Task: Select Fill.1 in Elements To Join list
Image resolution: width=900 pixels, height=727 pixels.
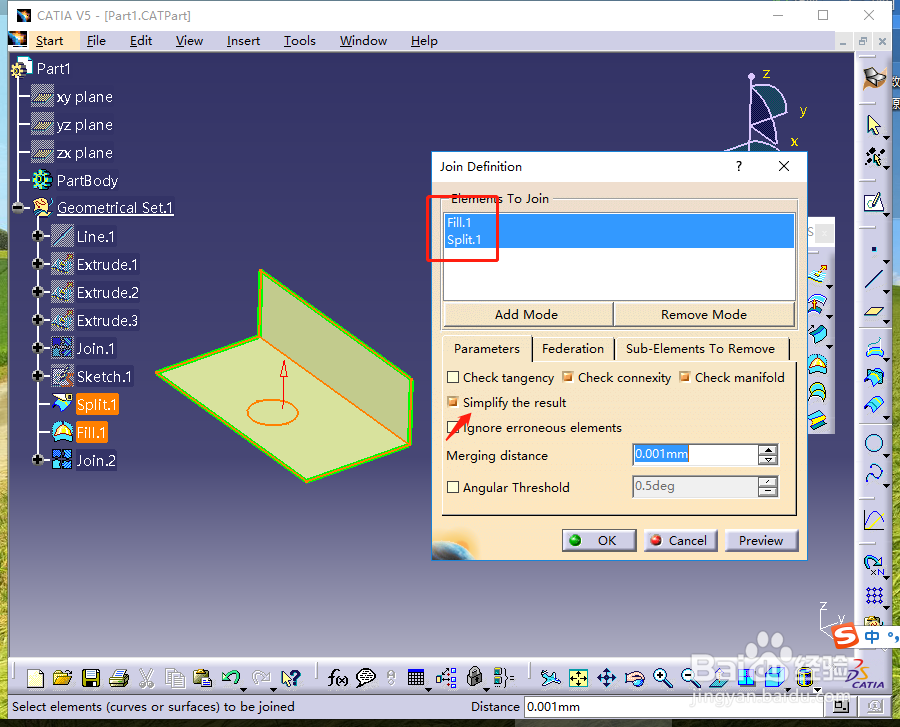Action: 619,223
